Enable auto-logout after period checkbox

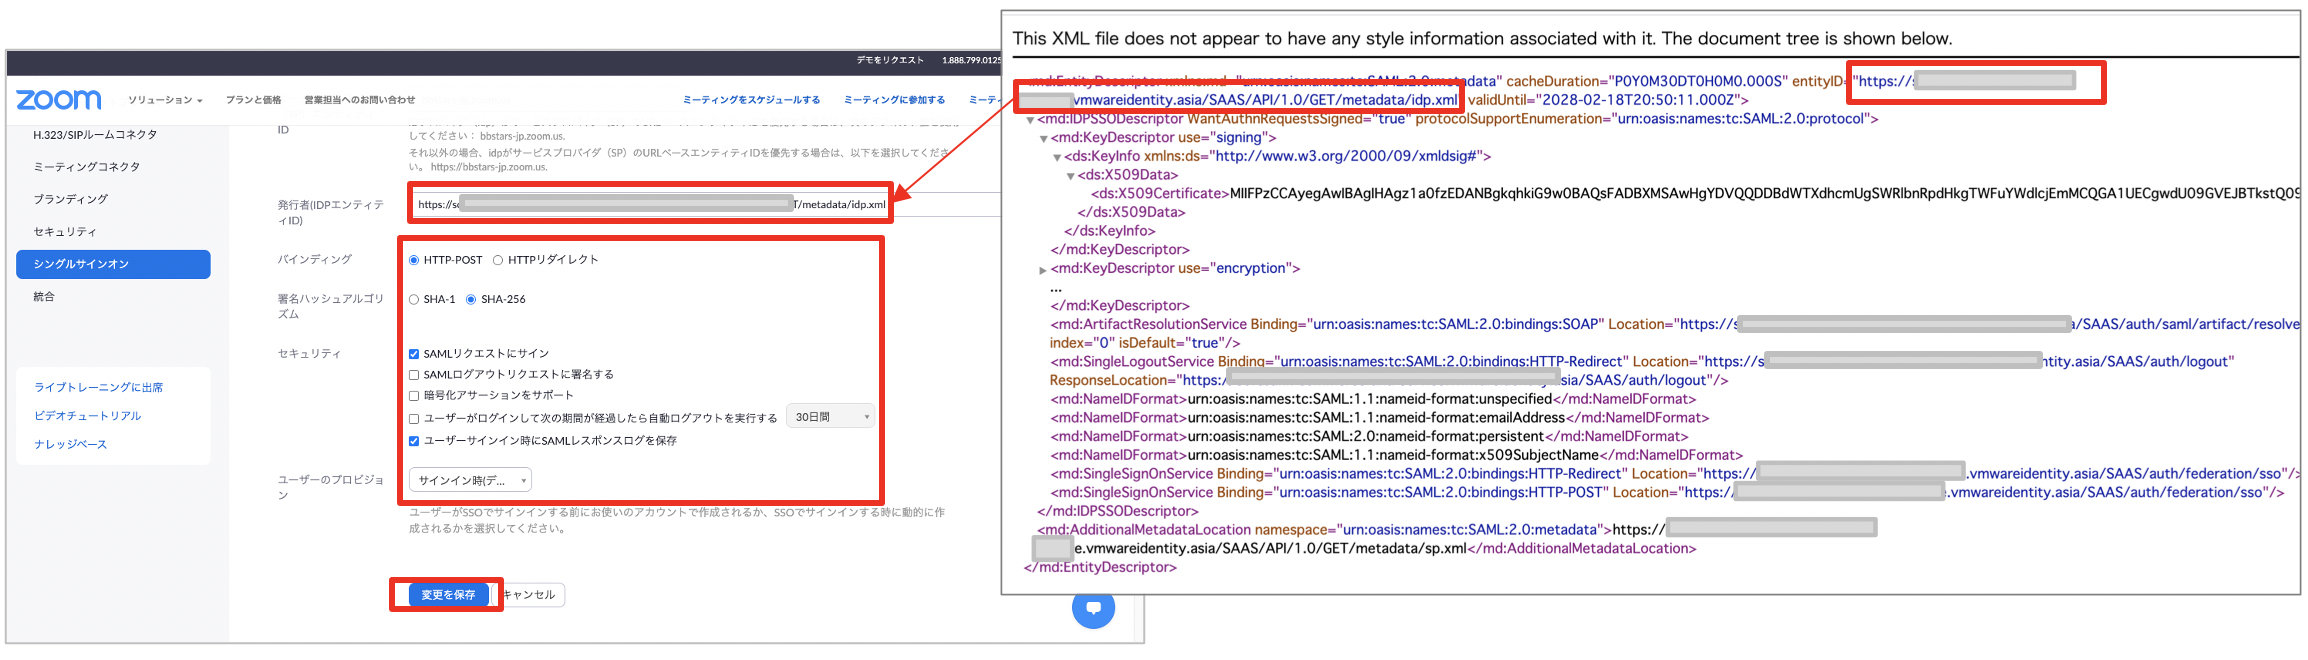pos(414,419)
